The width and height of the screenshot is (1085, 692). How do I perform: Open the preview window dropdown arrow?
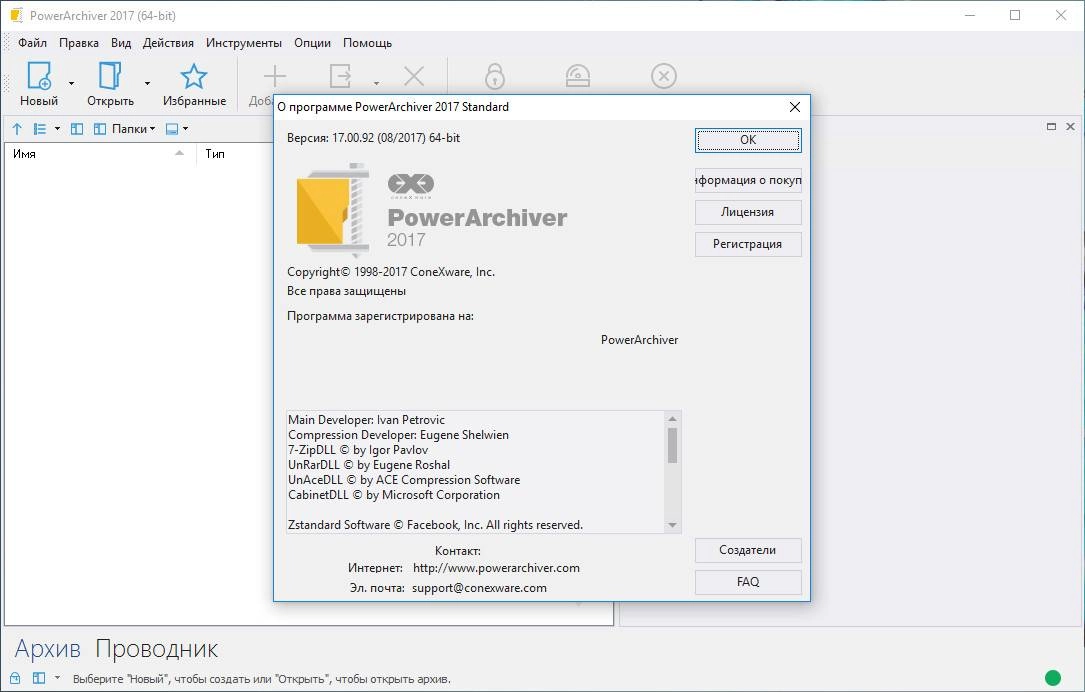tap(185, 129)
